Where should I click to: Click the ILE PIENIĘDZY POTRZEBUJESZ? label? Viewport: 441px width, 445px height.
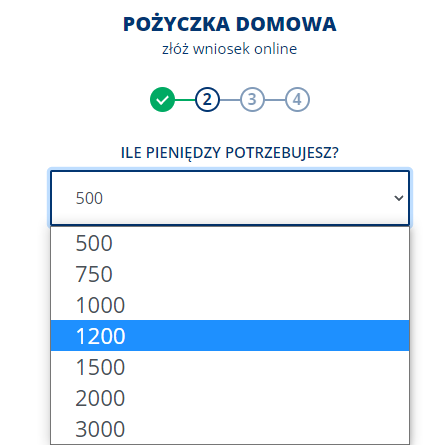click(230, 153)
